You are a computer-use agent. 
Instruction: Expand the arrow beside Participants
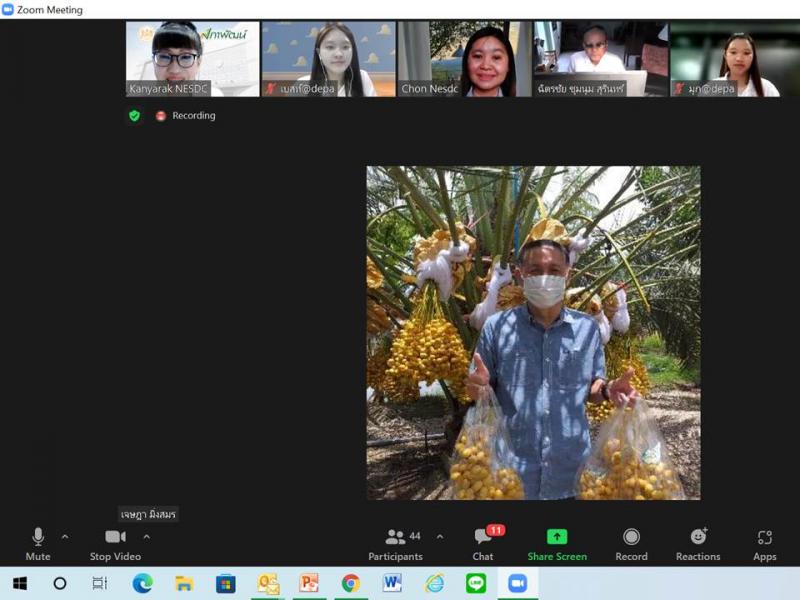pyautogui.click(x=440, y=537)
